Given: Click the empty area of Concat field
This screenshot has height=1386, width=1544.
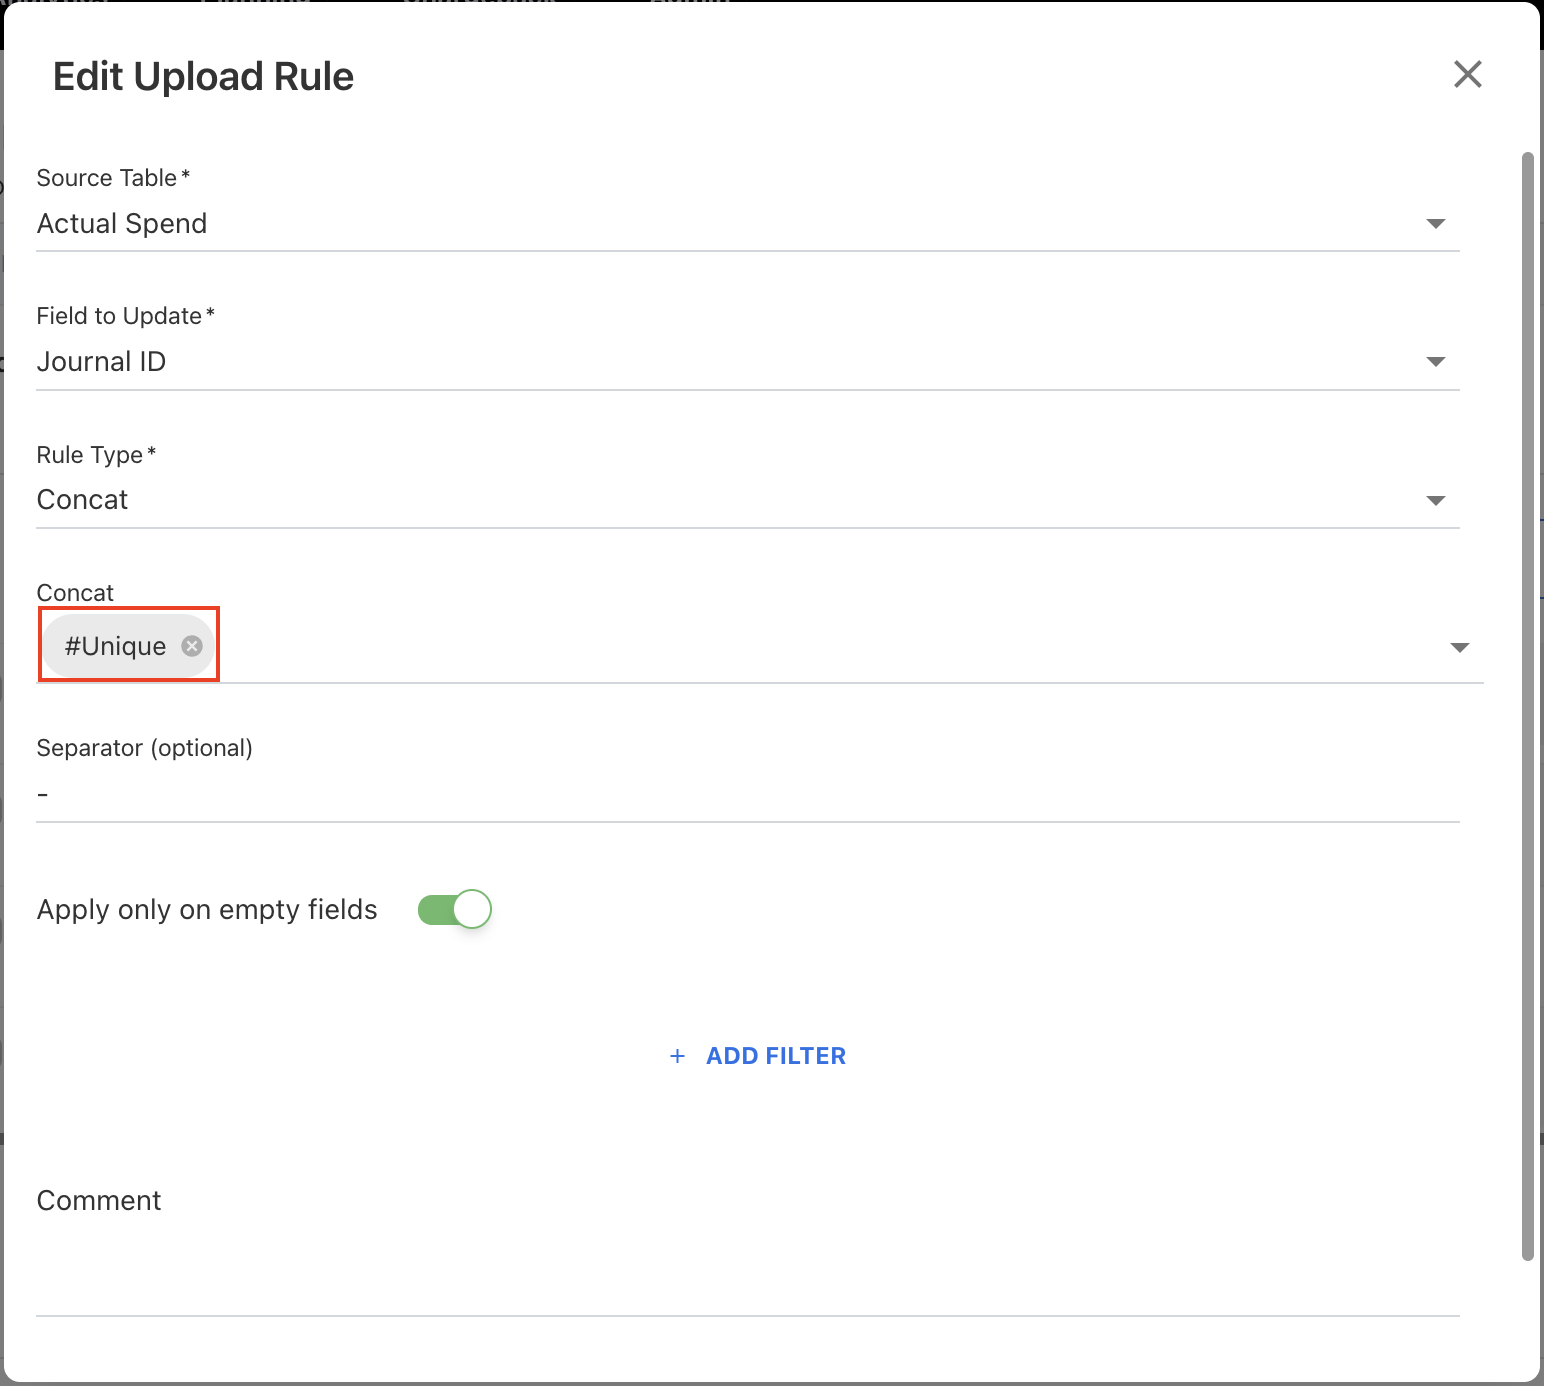Looking at the screenshot, I should click(800, 647).
